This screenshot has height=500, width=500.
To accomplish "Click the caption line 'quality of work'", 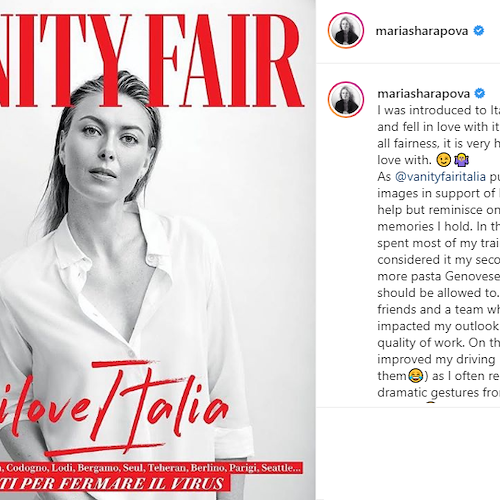I will (439, 343).
